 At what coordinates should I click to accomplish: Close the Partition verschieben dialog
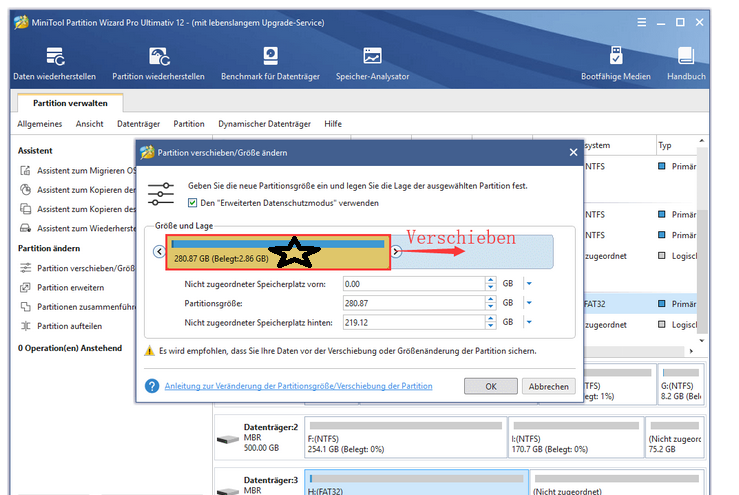pos(573,152)
